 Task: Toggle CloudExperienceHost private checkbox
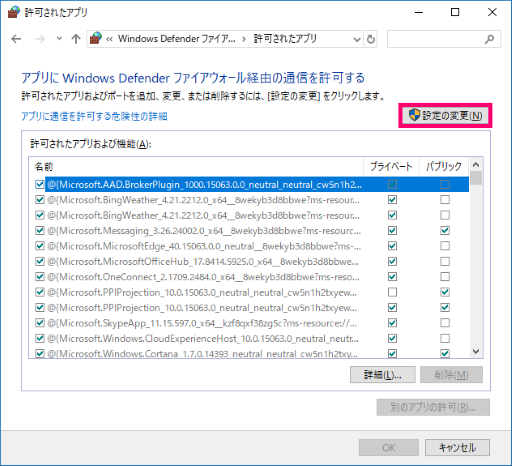click(392, 338)
